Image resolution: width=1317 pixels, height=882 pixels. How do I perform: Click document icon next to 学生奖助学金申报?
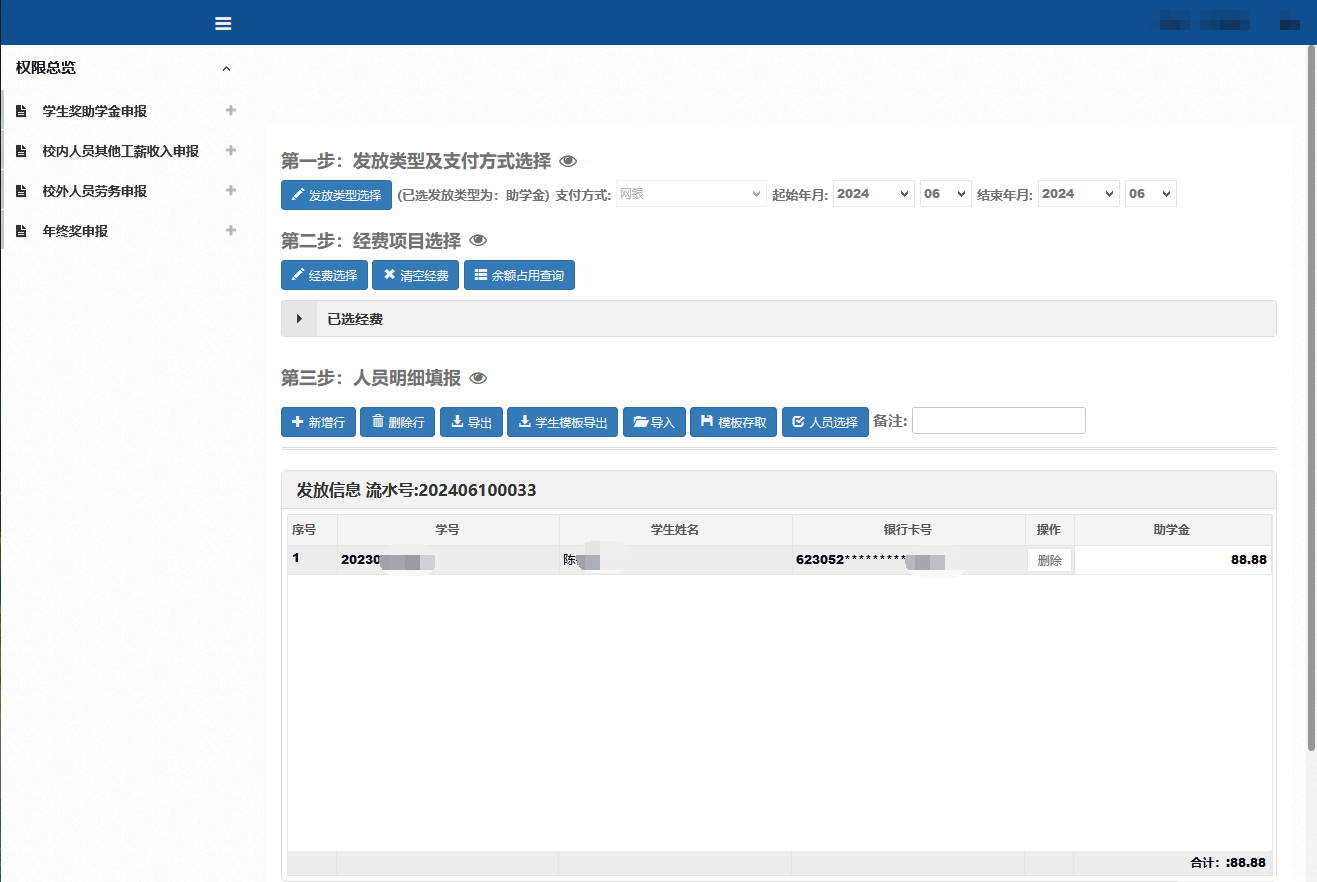click(x=21, y=111)
